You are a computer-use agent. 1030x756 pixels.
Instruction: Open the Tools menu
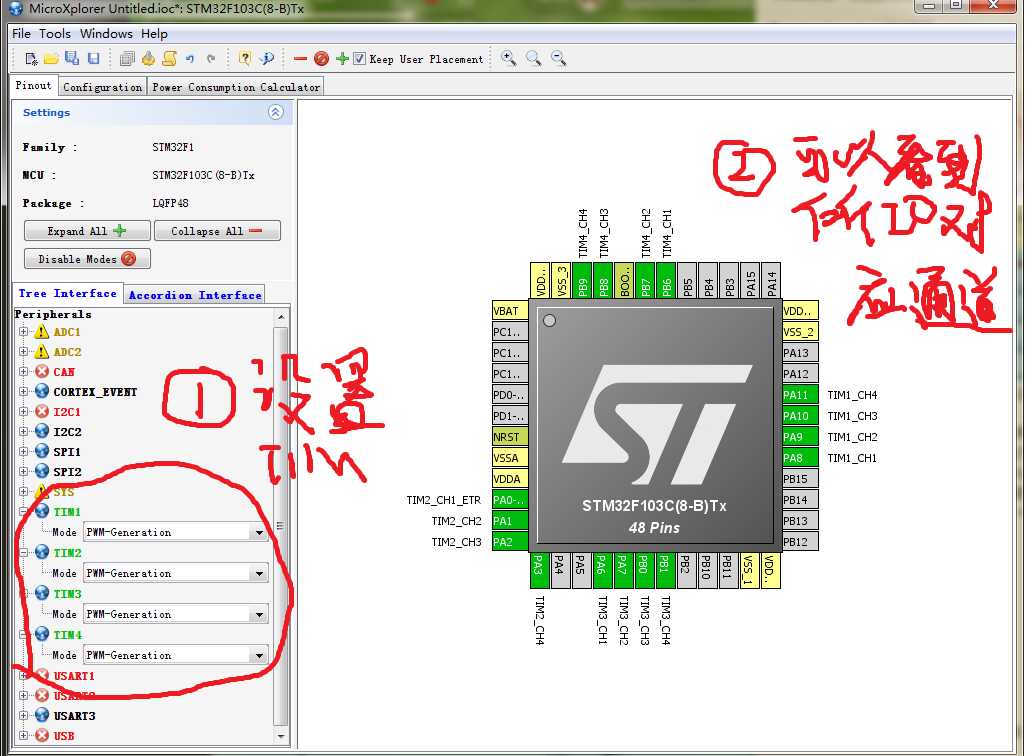[55, 33]
